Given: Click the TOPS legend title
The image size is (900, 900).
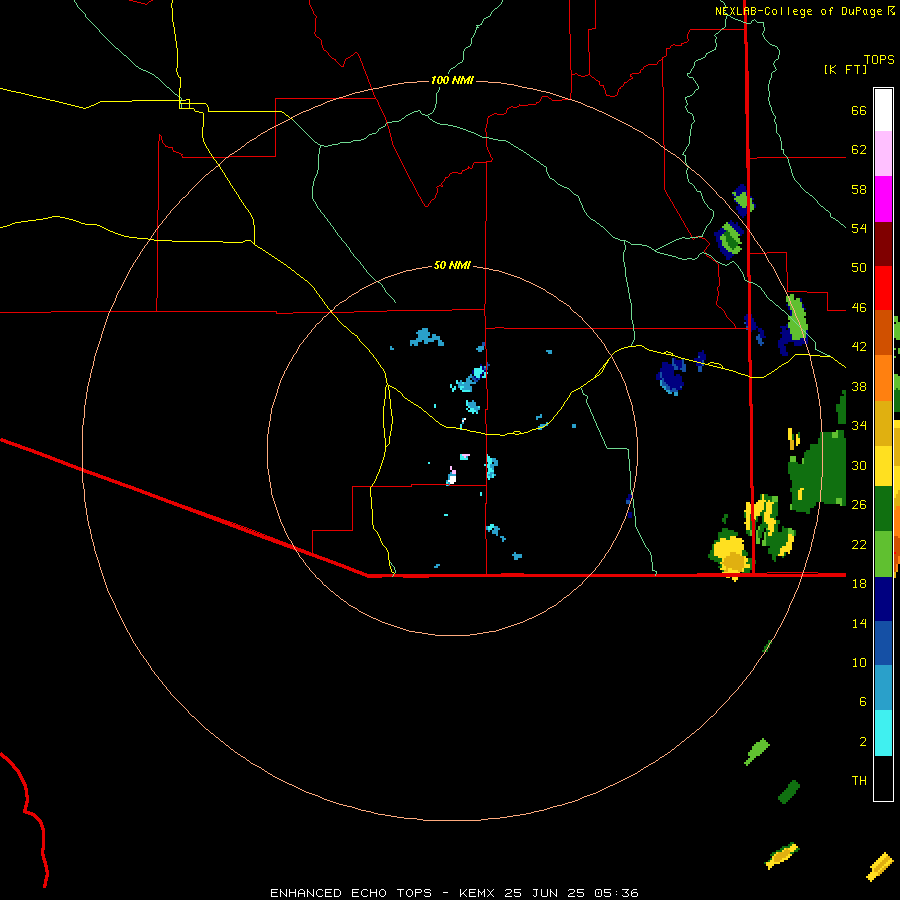Looking at the screenshot, I should [879, 60].
